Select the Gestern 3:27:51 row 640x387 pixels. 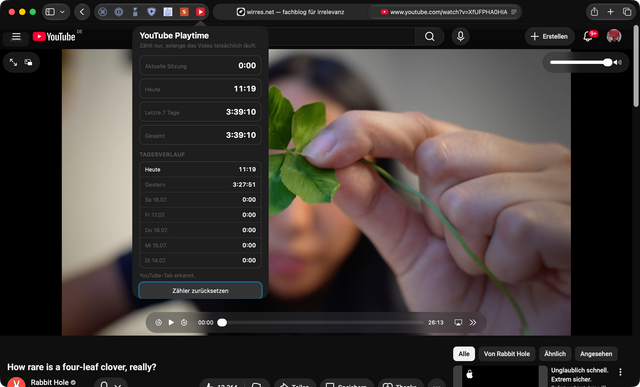click(x=200, y=185)
